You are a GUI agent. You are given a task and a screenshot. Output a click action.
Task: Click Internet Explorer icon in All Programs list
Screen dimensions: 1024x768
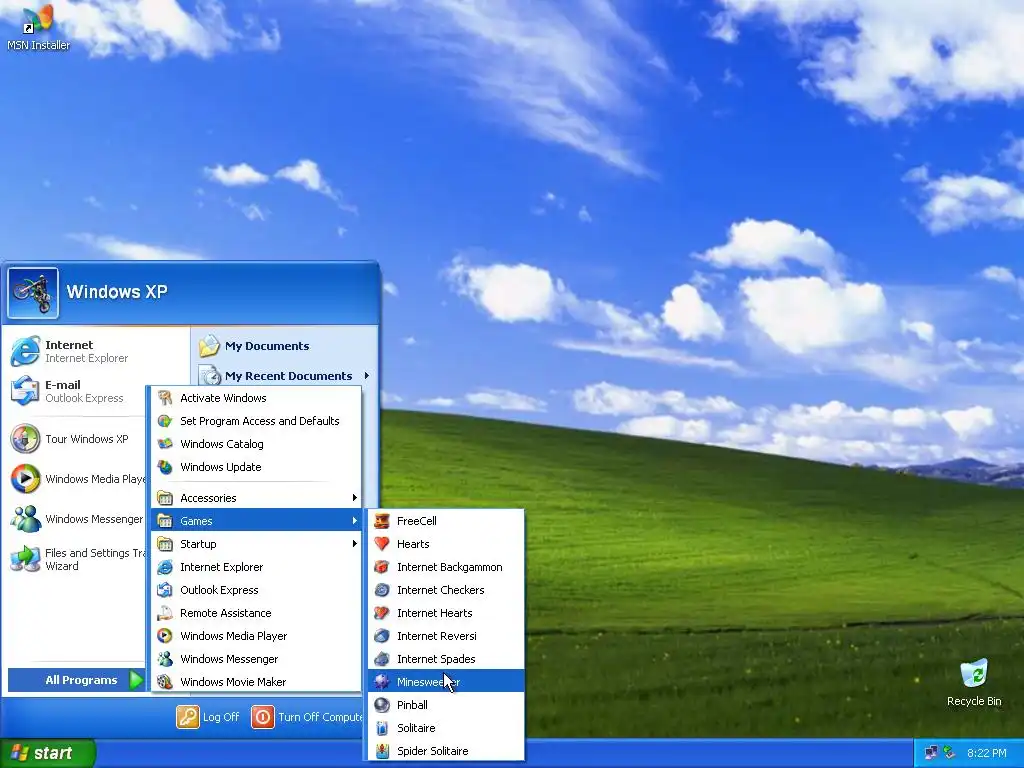(x=165, y=567)
